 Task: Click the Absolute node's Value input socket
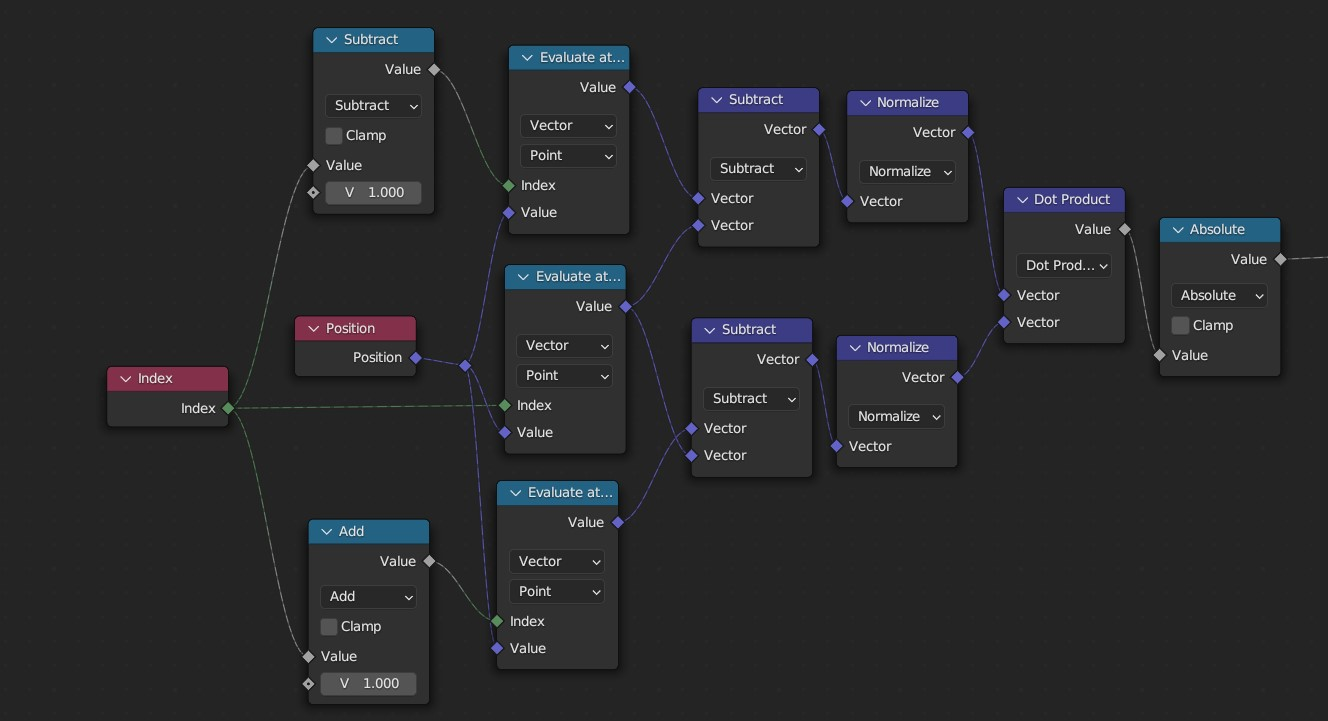pos(1160,355)
